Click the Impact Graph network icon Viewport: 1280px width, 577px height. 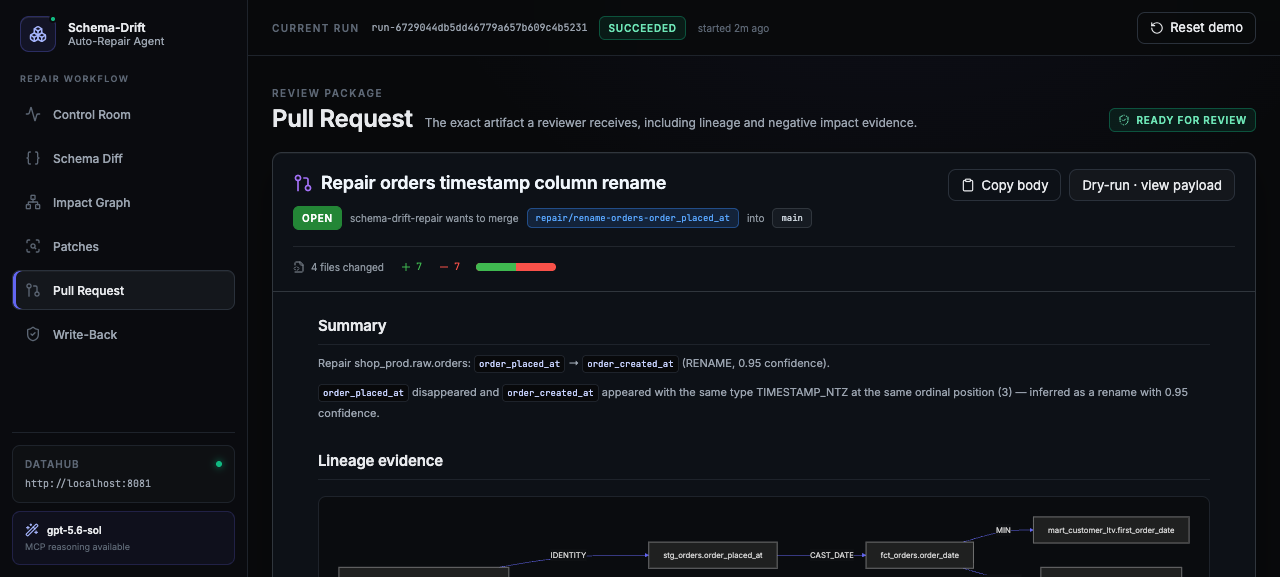[x=33, y=203]
